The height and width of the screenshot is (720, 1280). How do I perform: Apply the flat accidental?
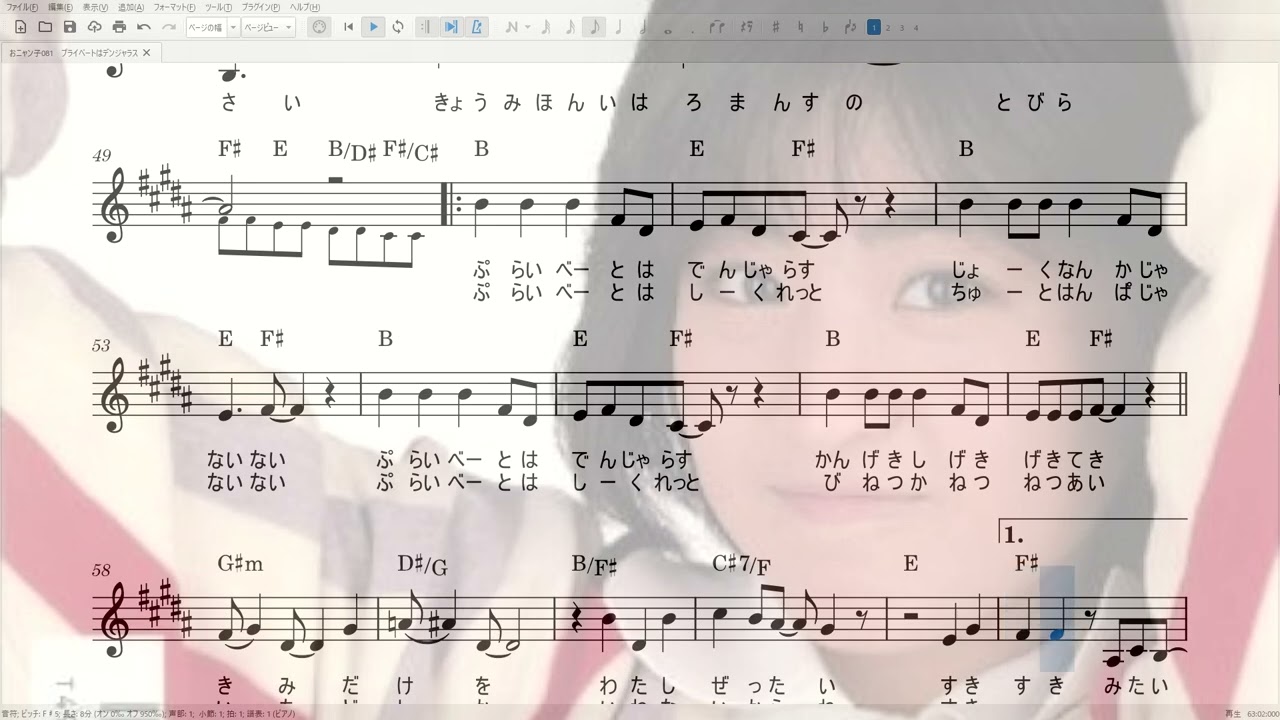(x=824, y=27)
